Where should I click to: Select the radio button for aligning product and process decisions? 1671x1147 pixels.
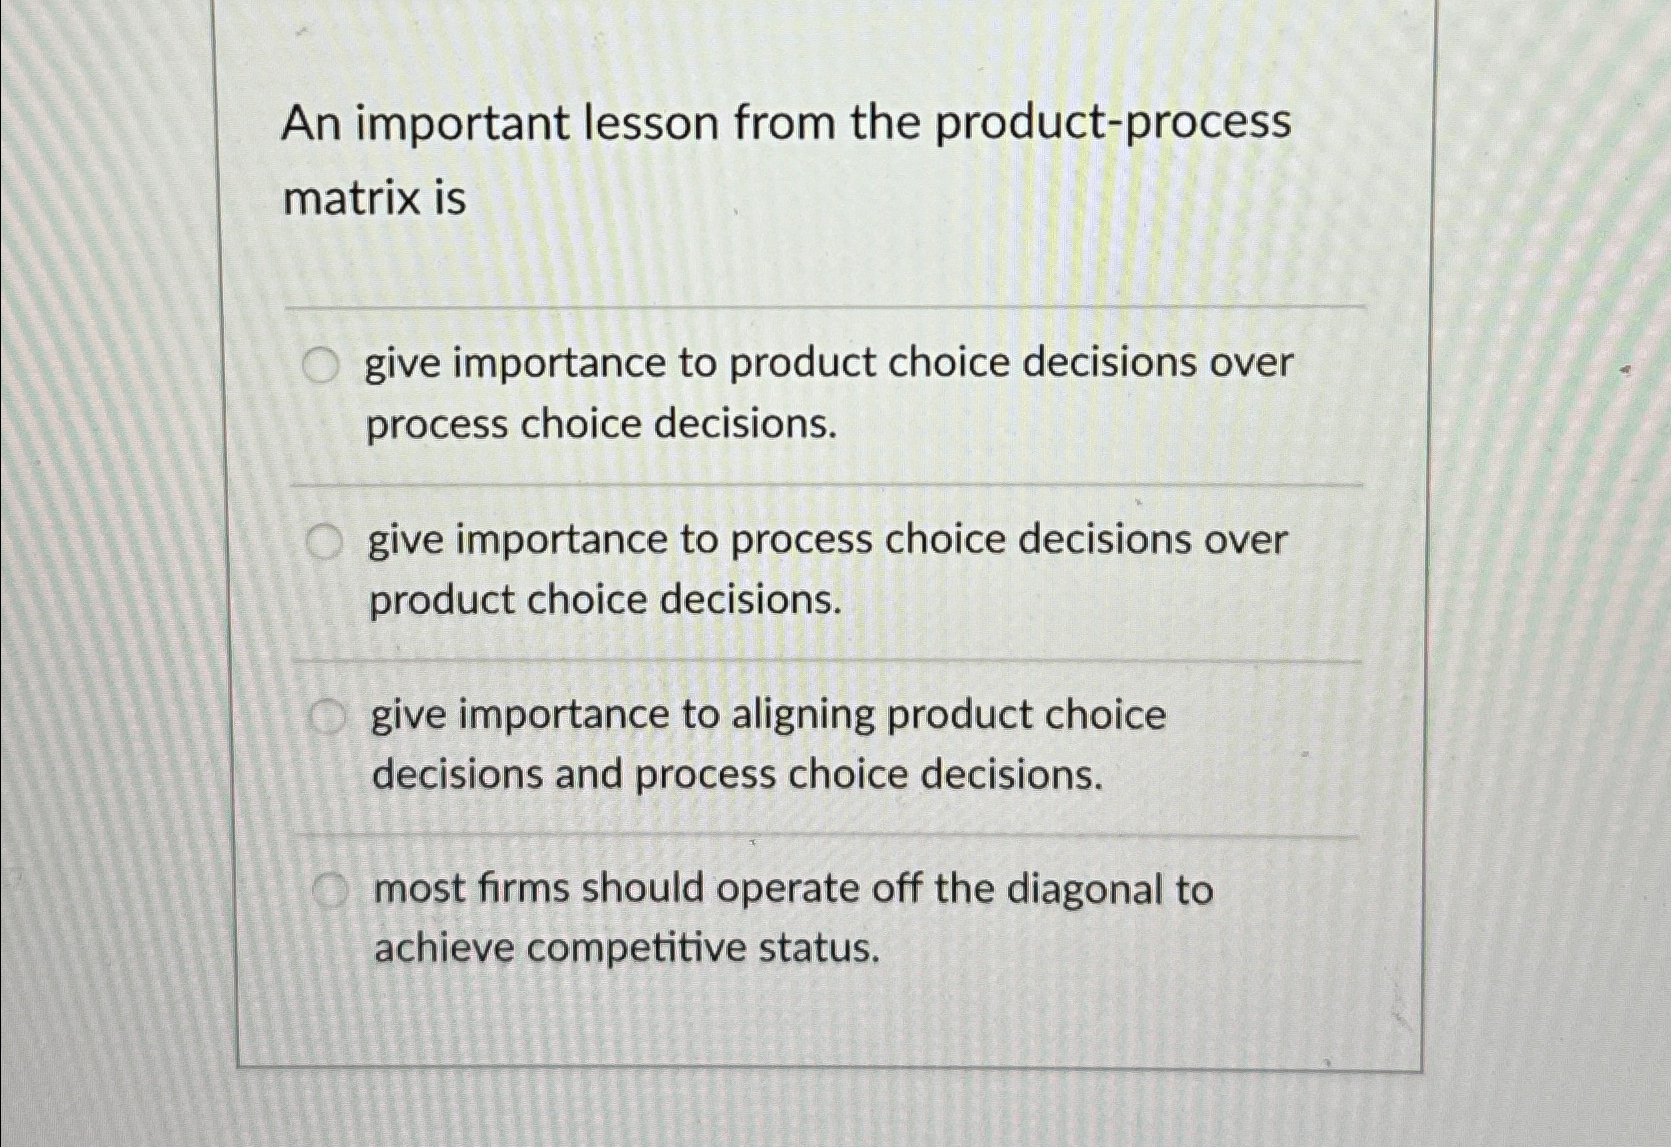click(x=328, y=714)
